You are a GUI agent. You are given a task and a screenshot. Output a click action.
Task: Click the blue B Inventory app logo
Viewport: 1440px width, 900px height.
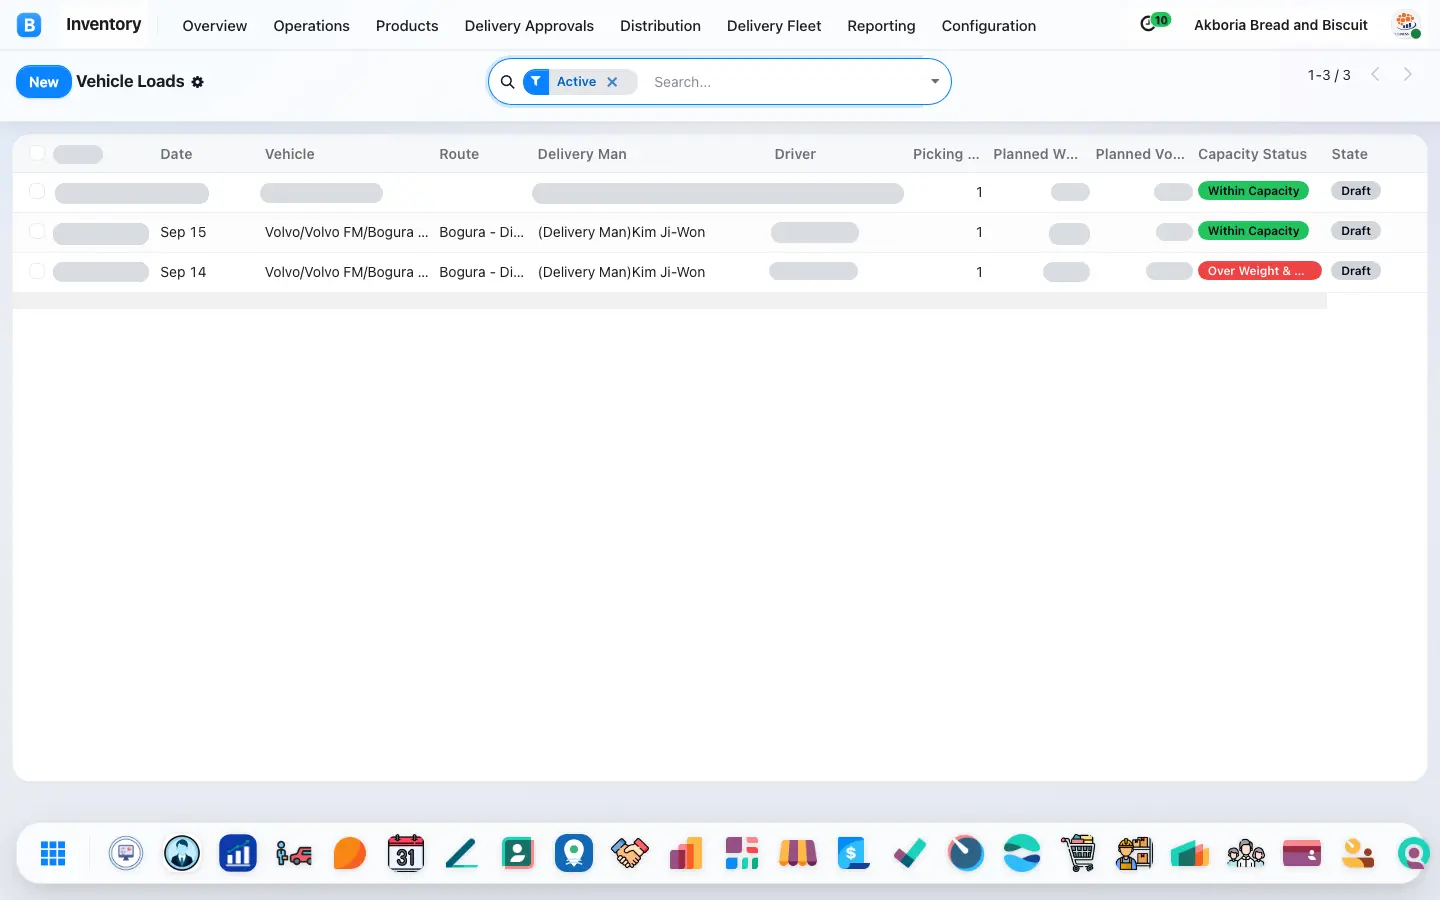click(x=29, y=25)
